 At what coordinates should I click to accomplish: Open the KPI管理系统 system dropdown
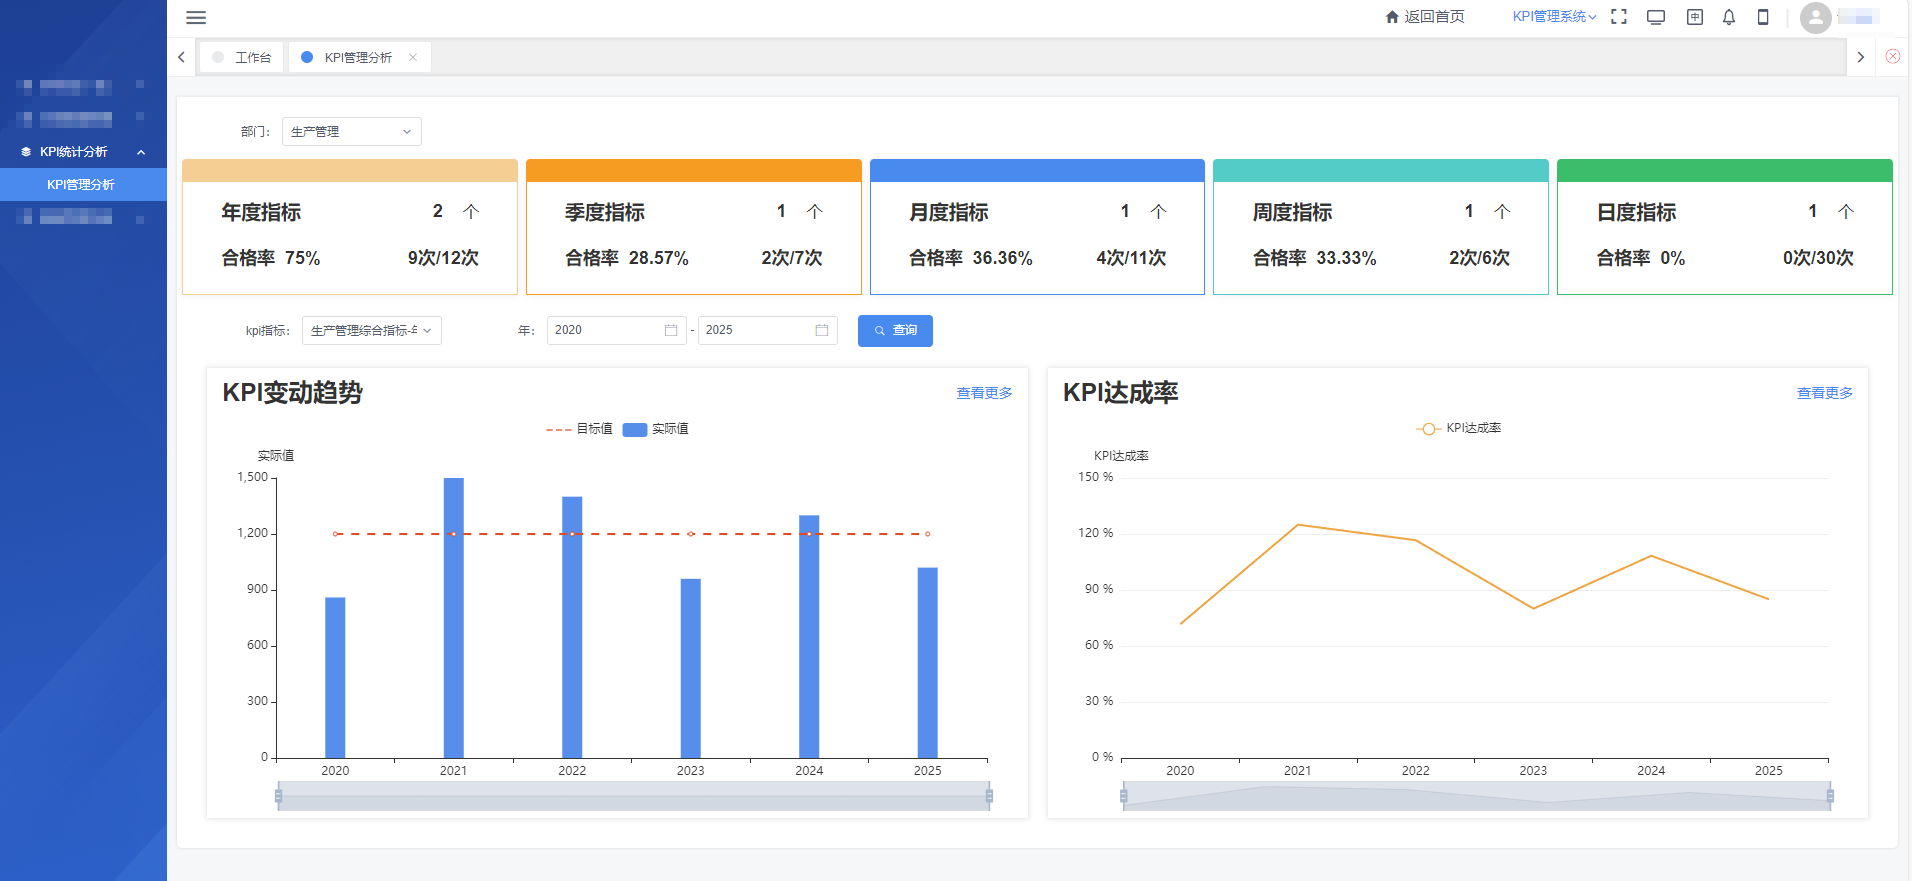coord(1553,17)
